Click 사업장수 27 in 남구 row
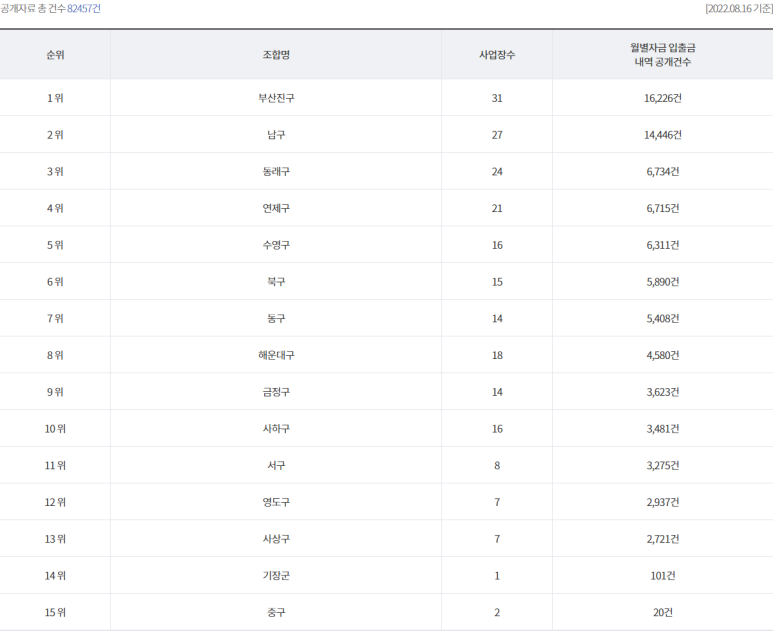Viewport: 773px width, 631px height. tap(497, 135)
